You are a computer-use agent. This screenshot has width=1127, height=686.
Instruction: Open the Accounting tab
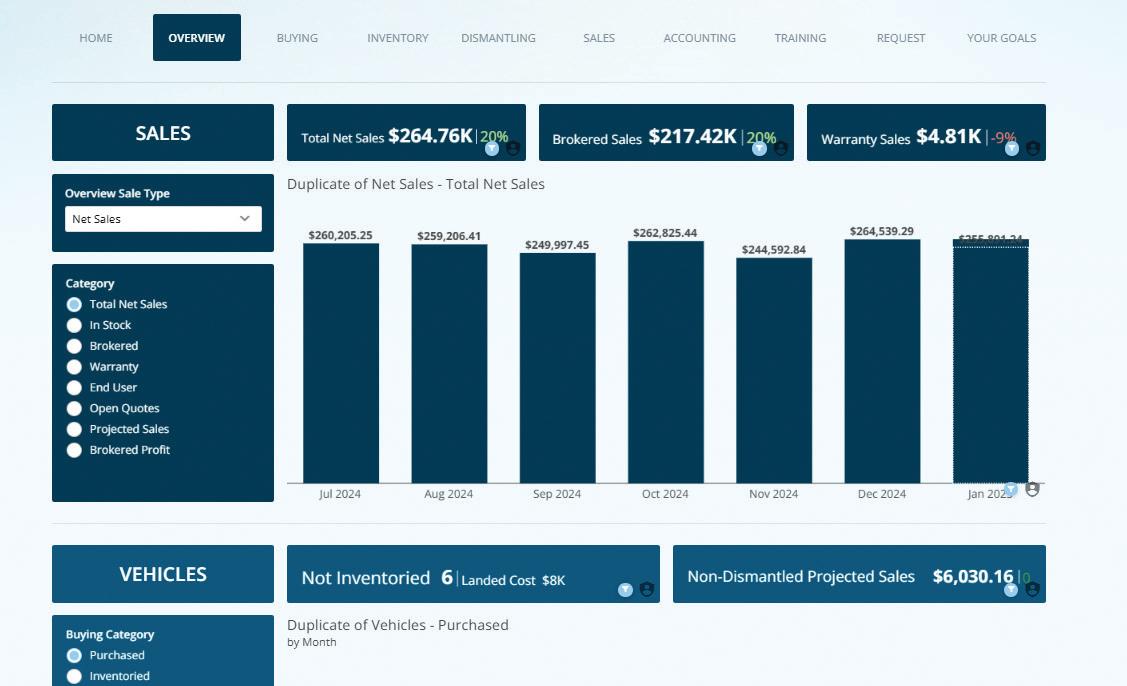(699, 37)
